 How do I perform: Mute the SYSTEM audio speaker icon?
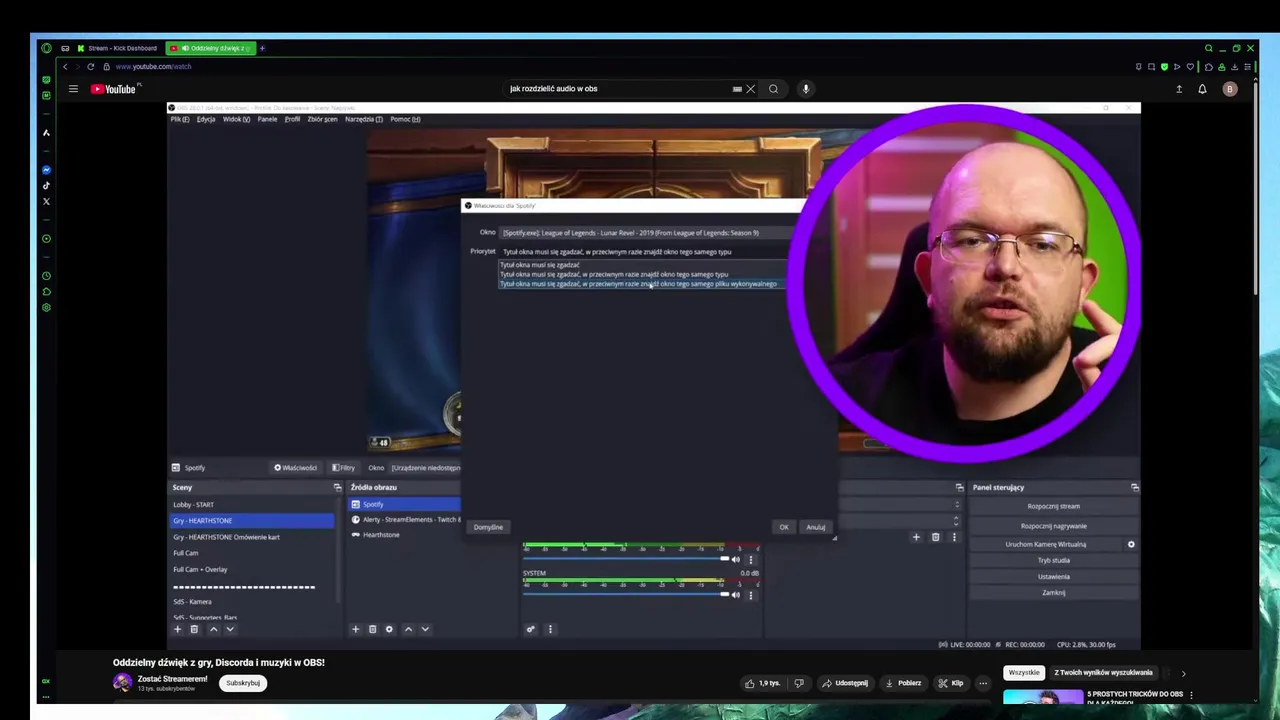[x=736, y=595]
